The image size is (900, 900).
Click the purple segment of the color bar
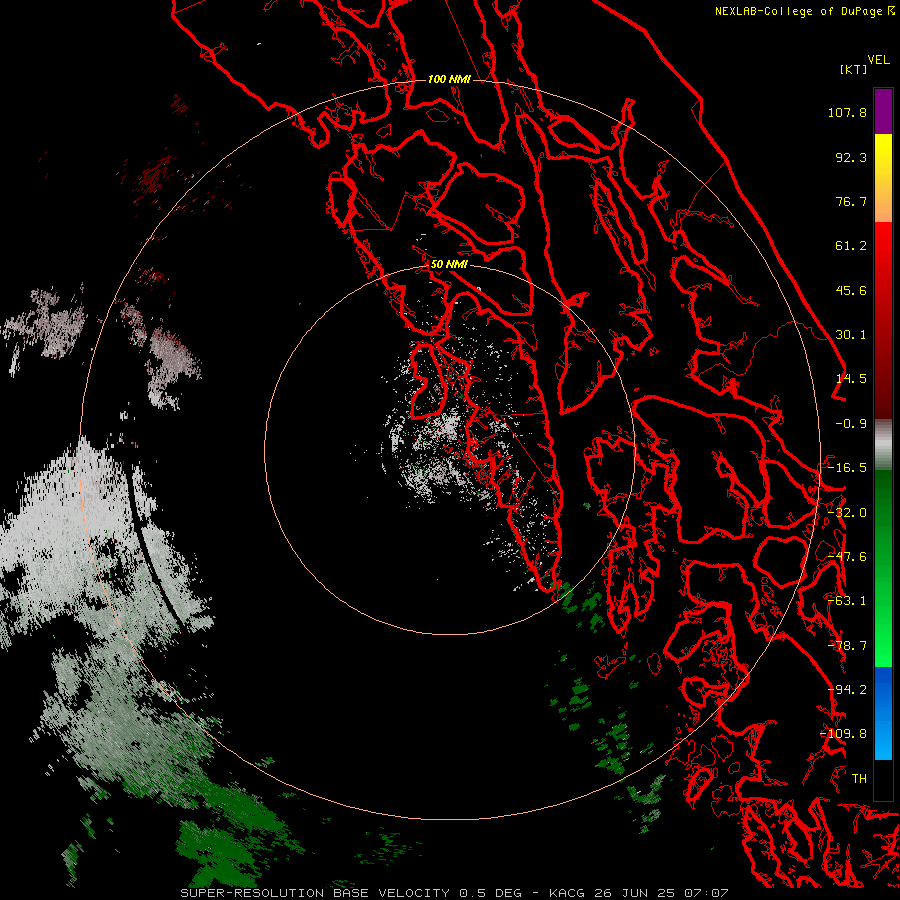[883, 111]
